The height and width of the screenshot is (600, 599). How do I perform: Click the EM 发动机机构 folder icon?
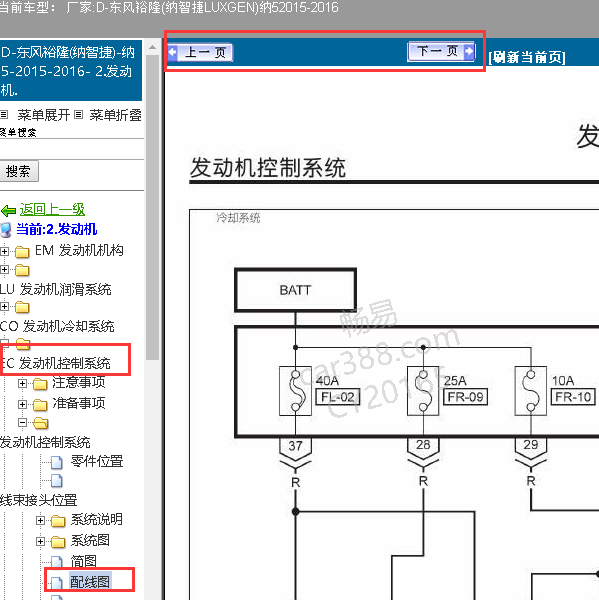click(22, 252)
